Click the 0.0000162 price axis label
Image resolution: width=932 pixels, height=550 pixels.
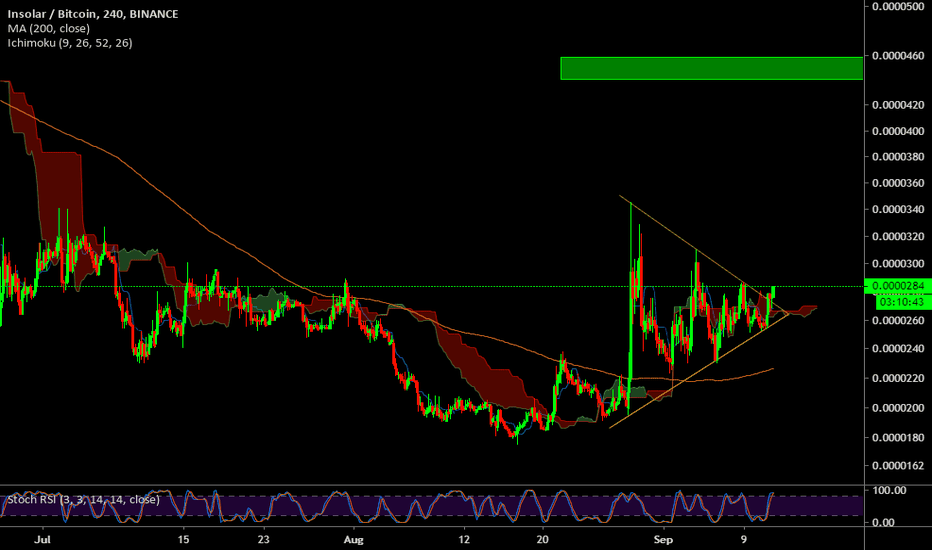pos(898,466)
